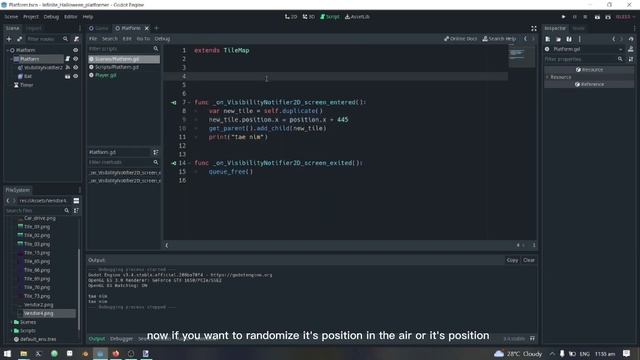Click the Filter properties search icon
This screenshot has height=360, width=640.
620,59
